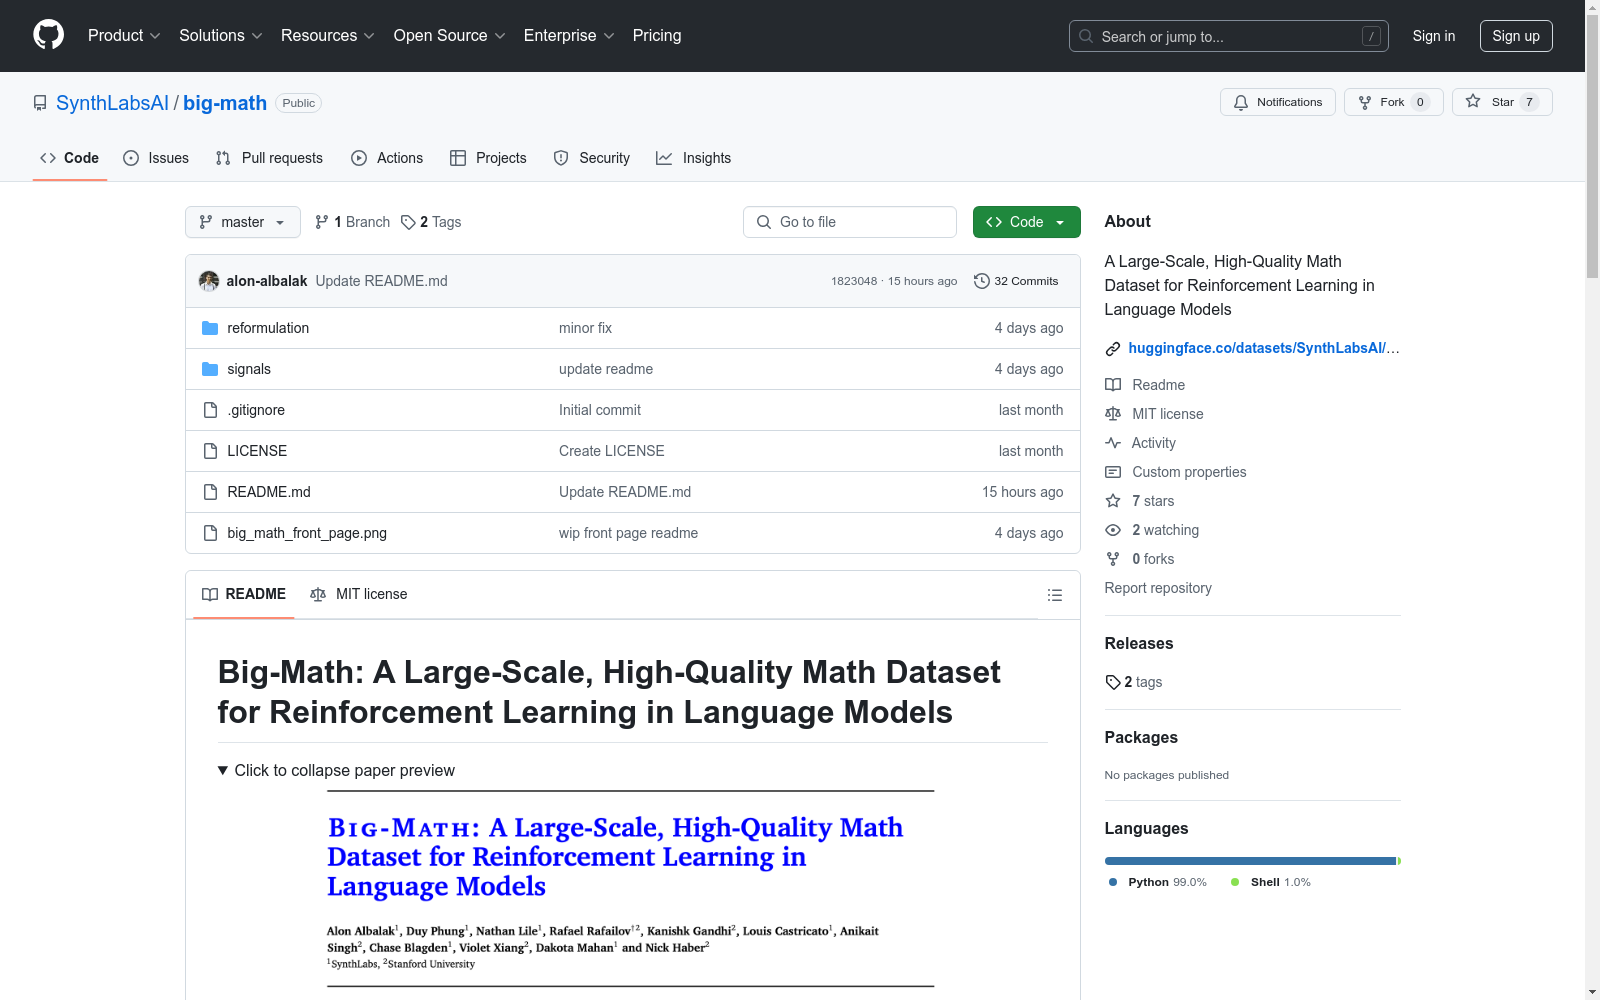This screenshot has width=1600, height=1000.
Task: Click the 'minor fix' commit message
Action: coord(585,328)
